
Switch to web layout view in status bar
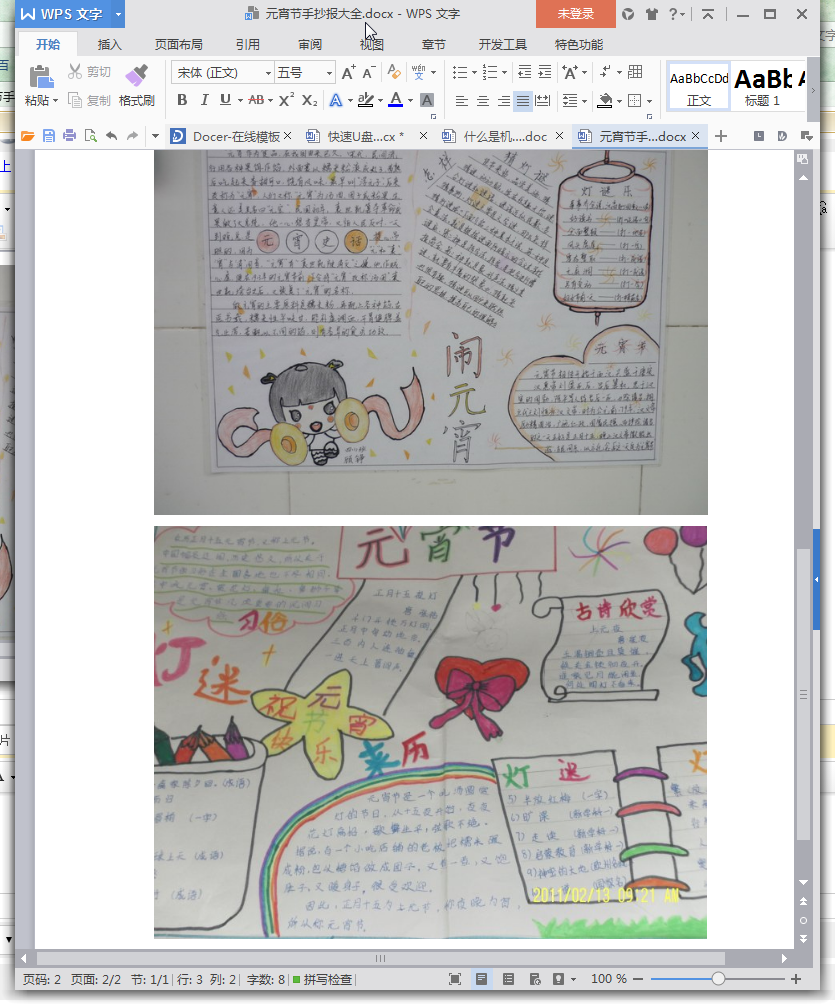(535, 979)
